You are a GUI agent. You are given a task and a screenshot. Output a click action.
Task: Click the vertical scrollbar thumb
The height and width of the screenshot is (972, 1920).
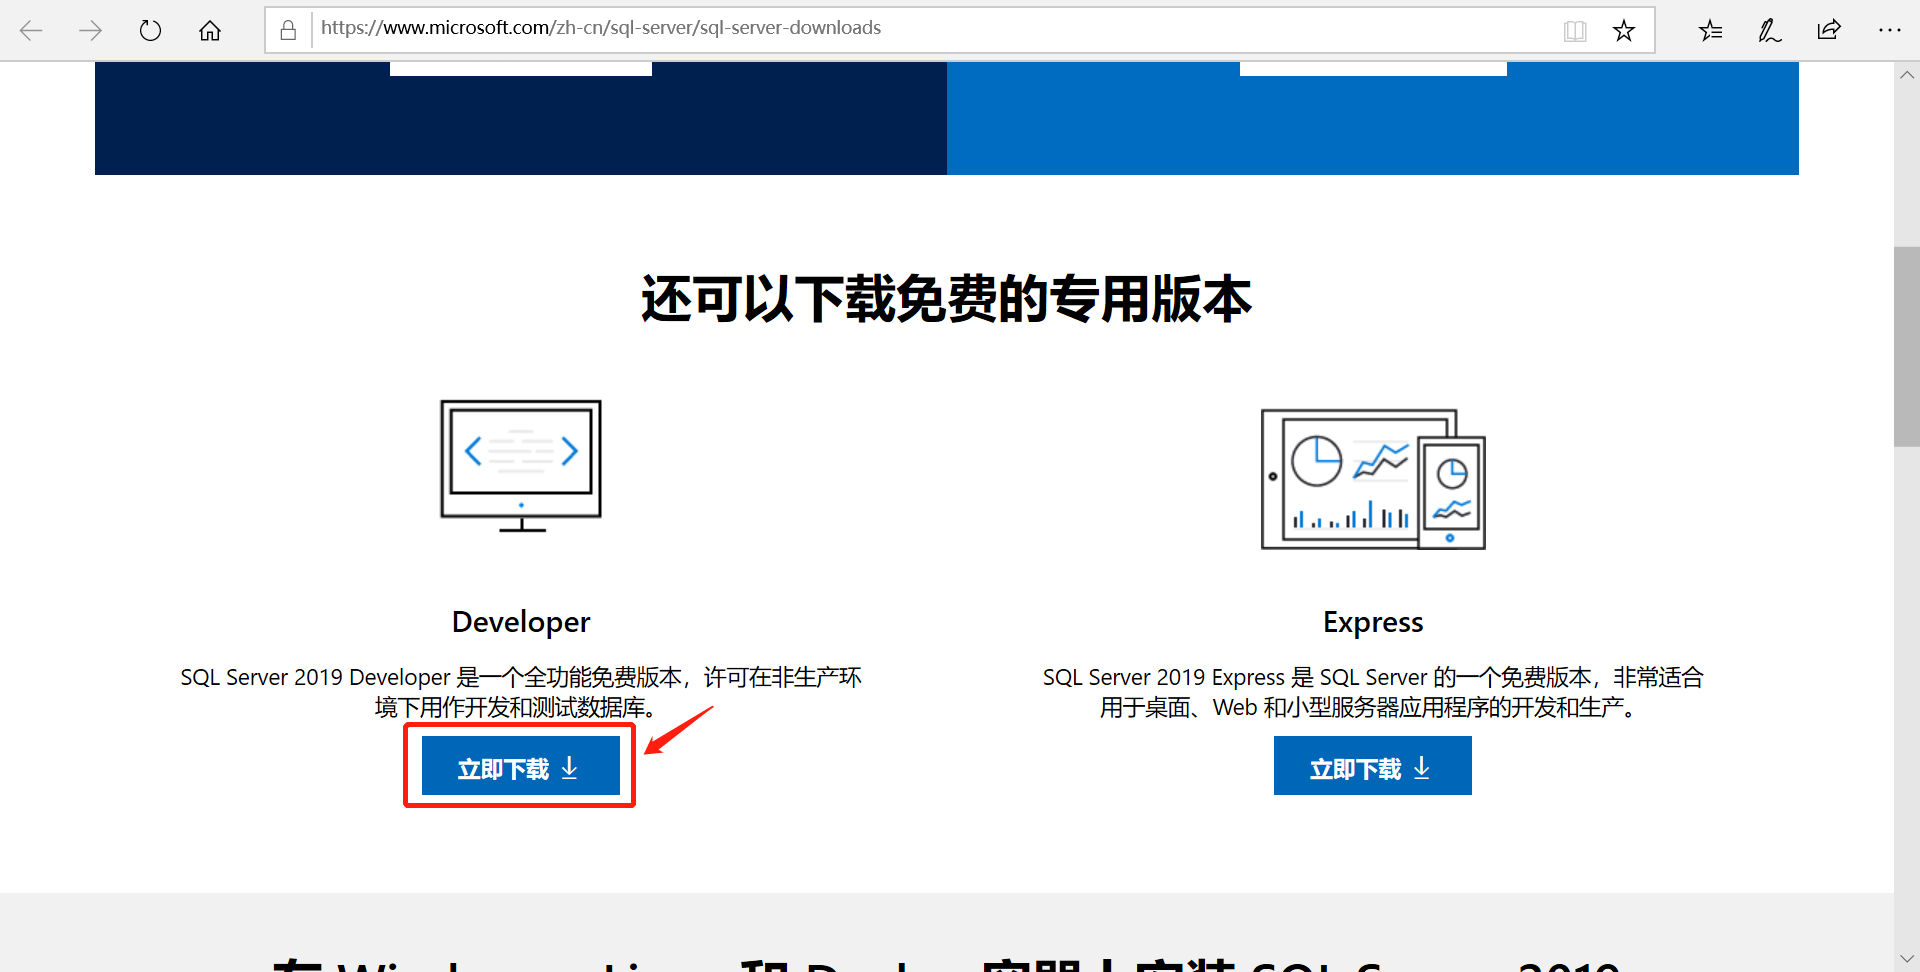[1906, 346]
